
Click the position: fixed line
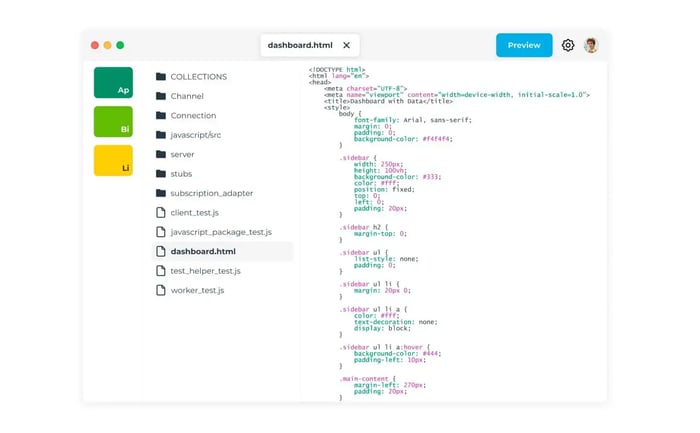coord(384,189)
